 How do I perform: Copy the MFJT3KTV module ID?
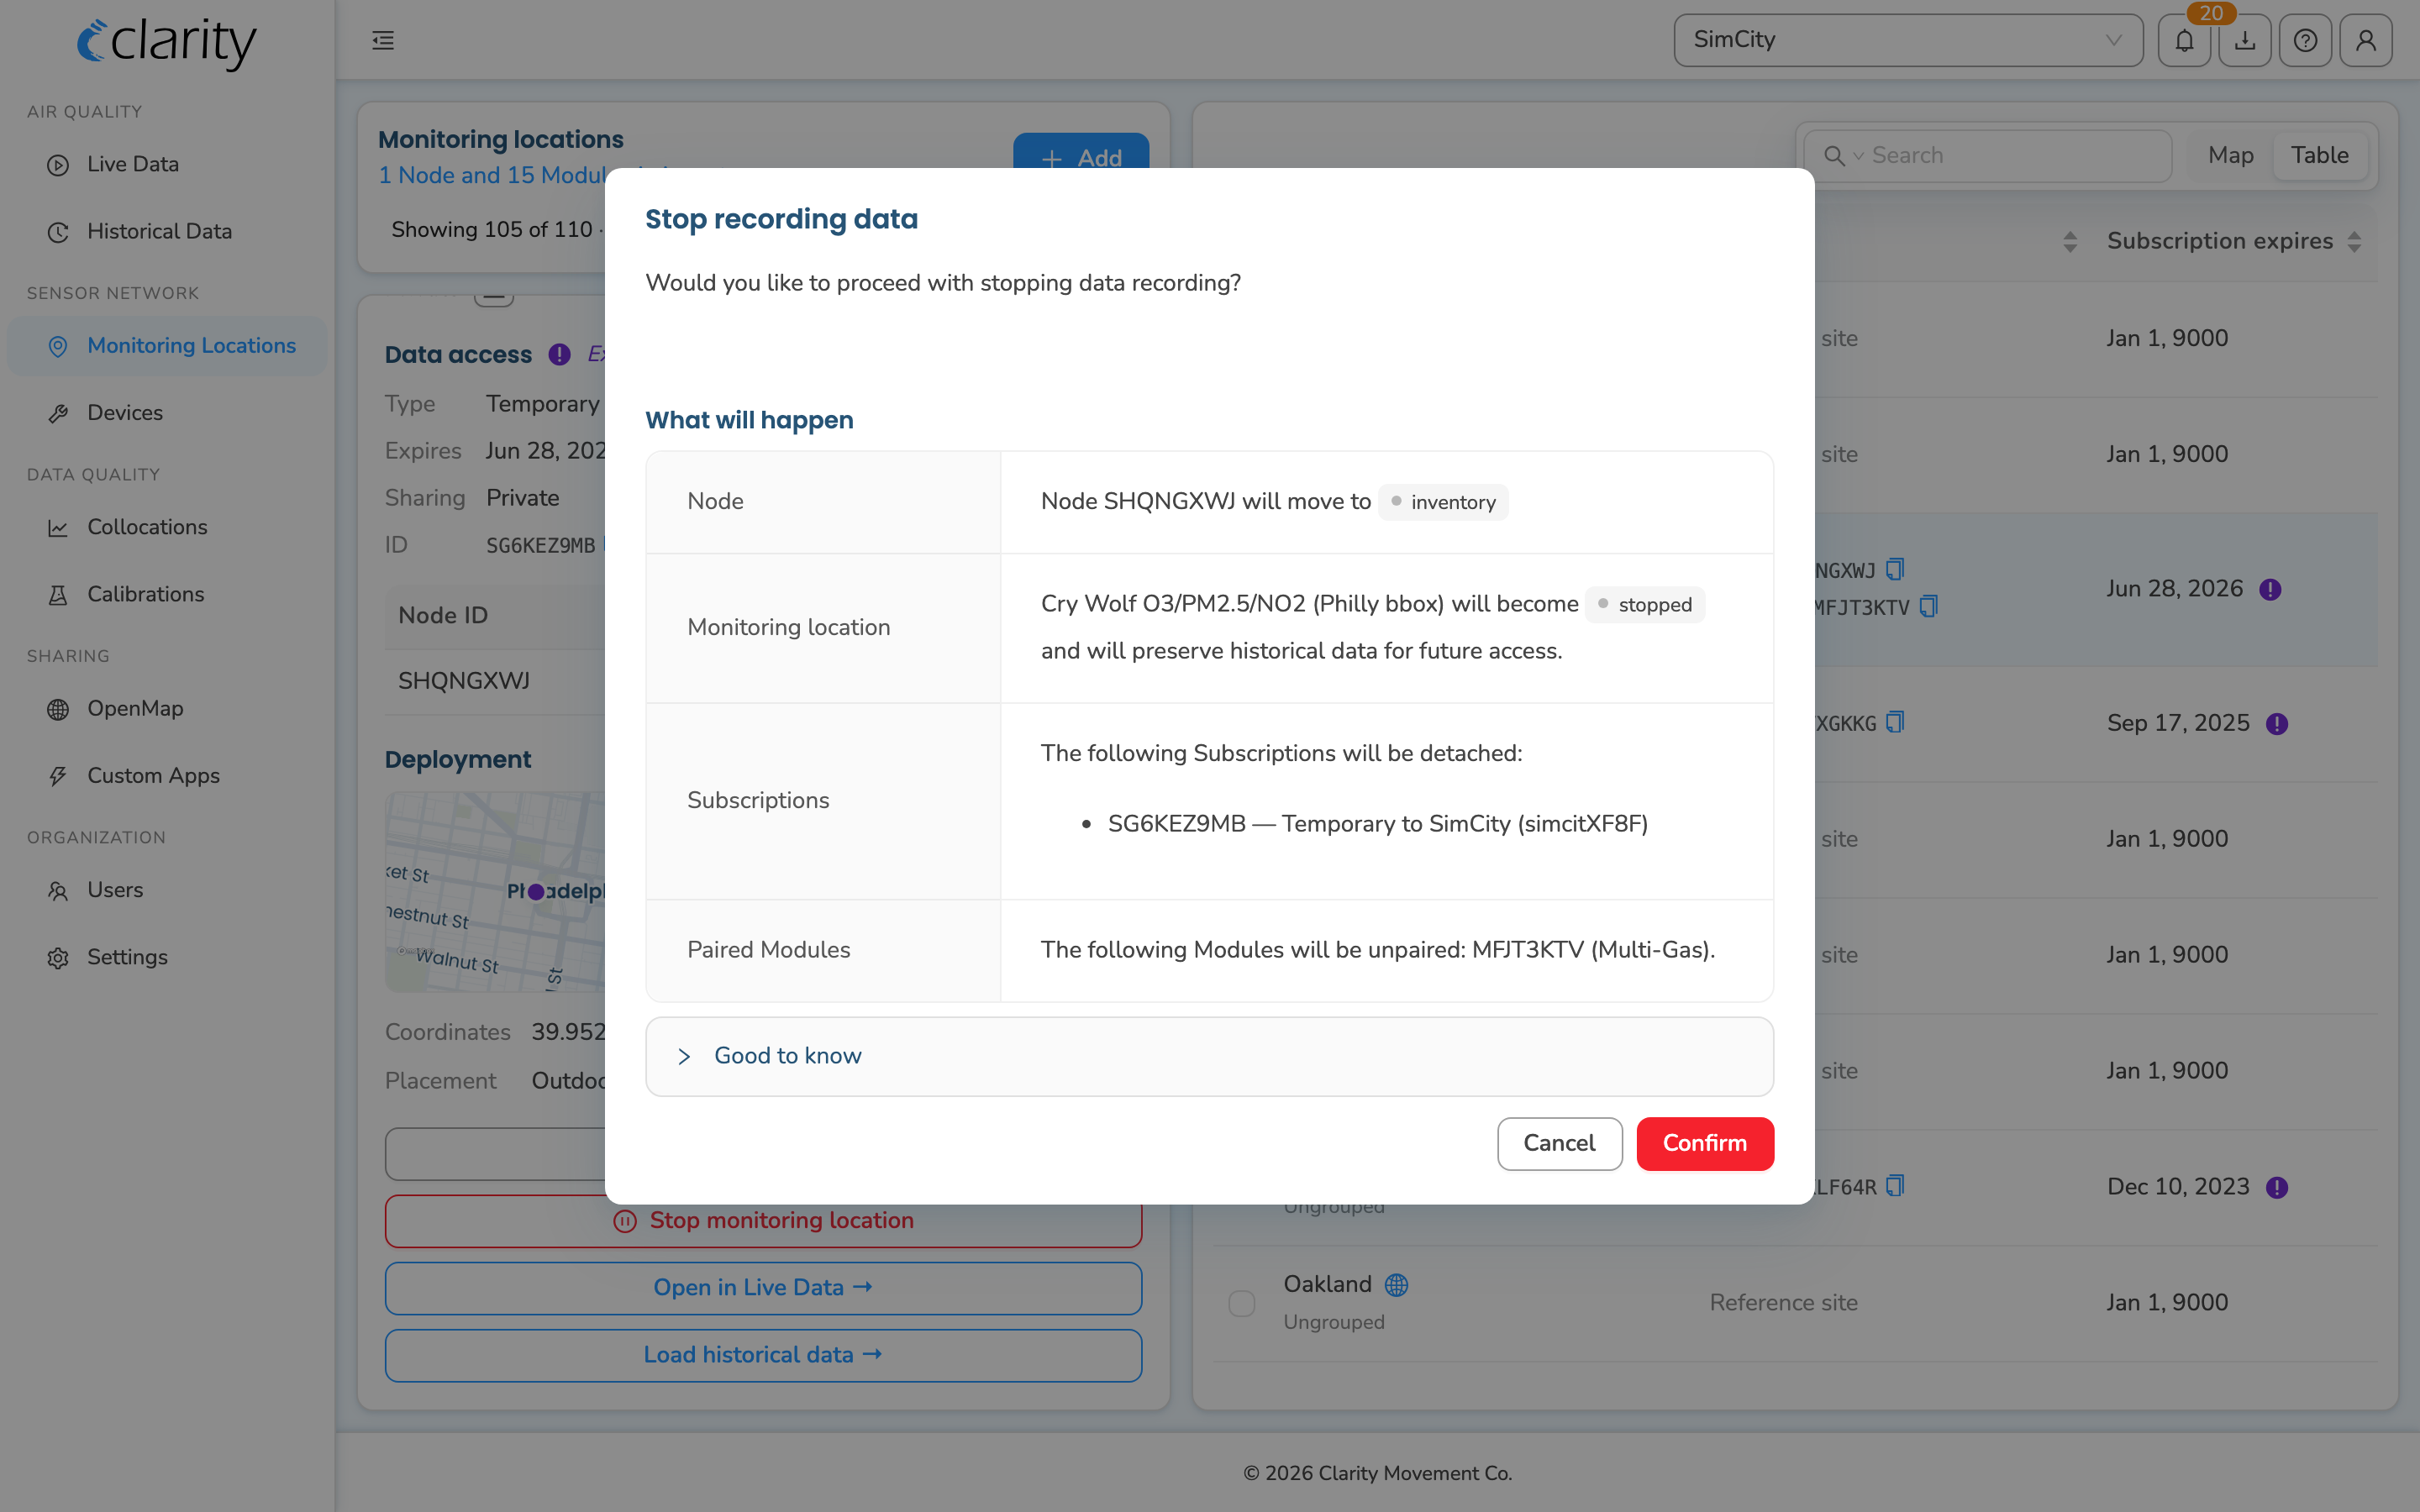tap(1928, 606)
